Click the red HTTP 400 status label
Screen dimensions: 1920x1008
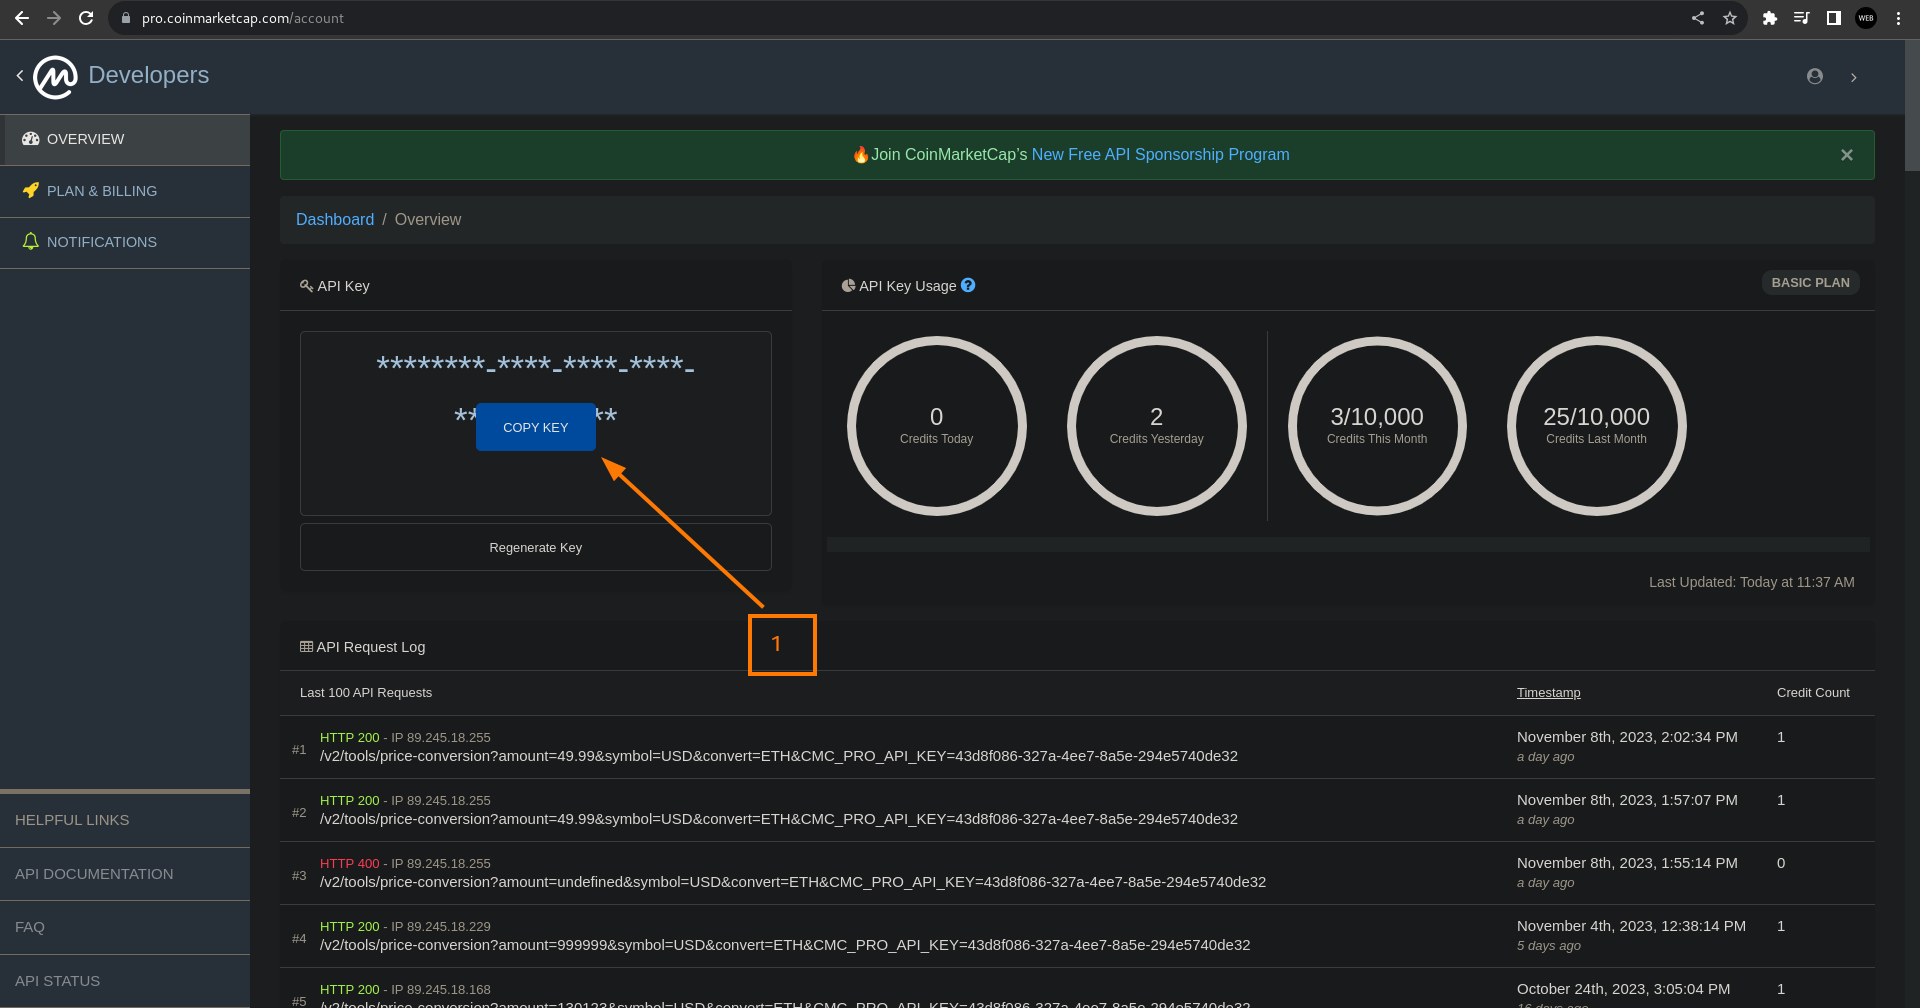point(350,863)
